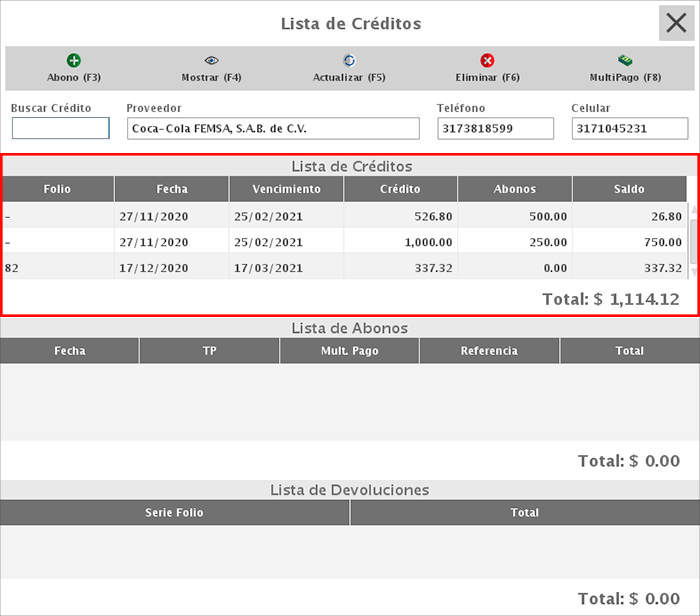This screenshot has width=700, height=616.
Task: Sort credits by Folio column header
Action: pos(57,189)
